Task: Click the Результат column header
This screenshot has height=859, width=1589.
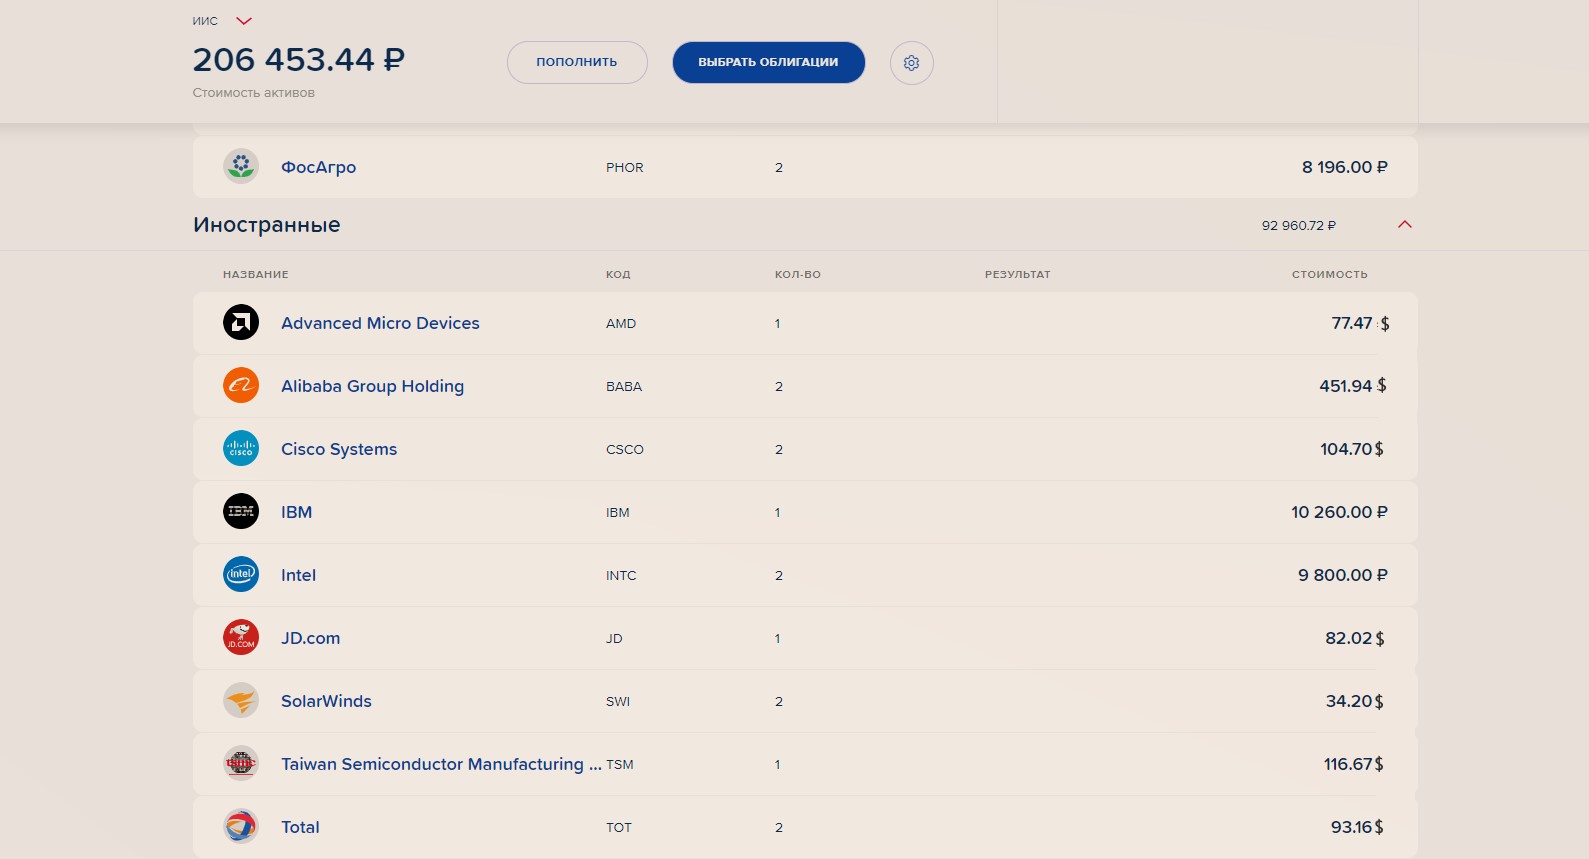Action: coord(1017,274)
